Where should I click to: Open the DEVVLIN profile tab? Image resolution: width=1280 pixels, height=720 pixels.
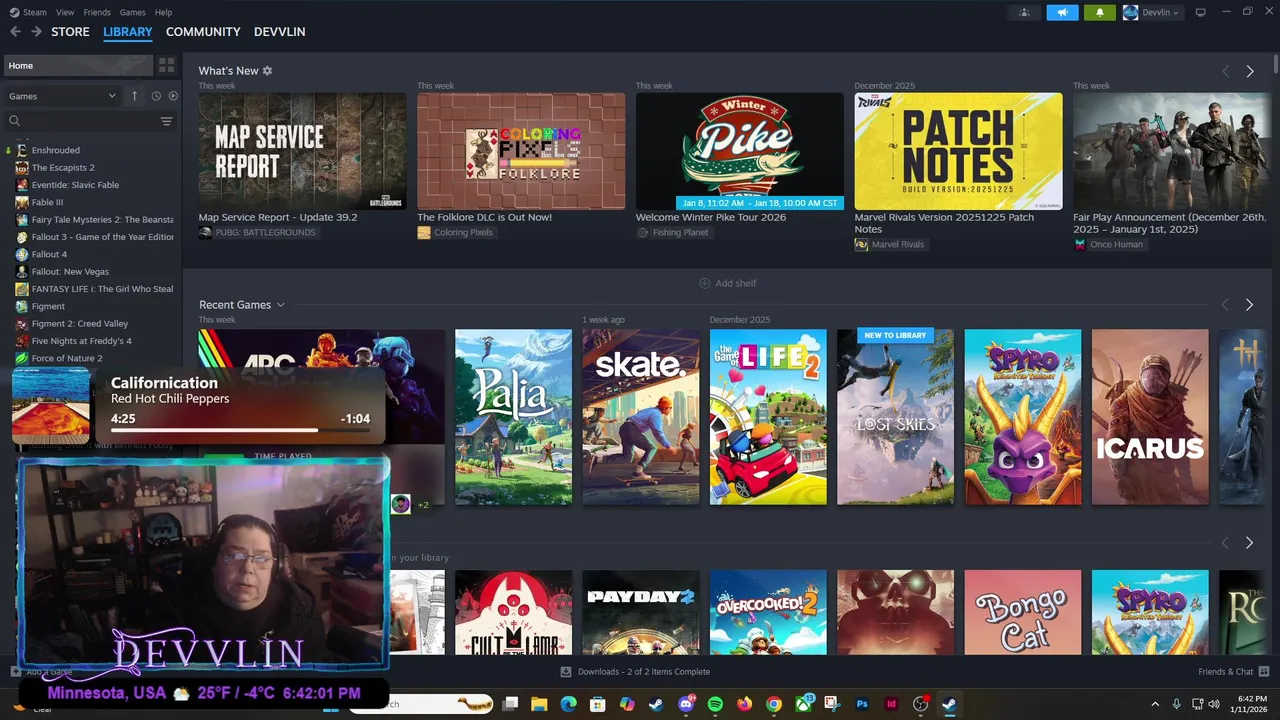(279, 32)
